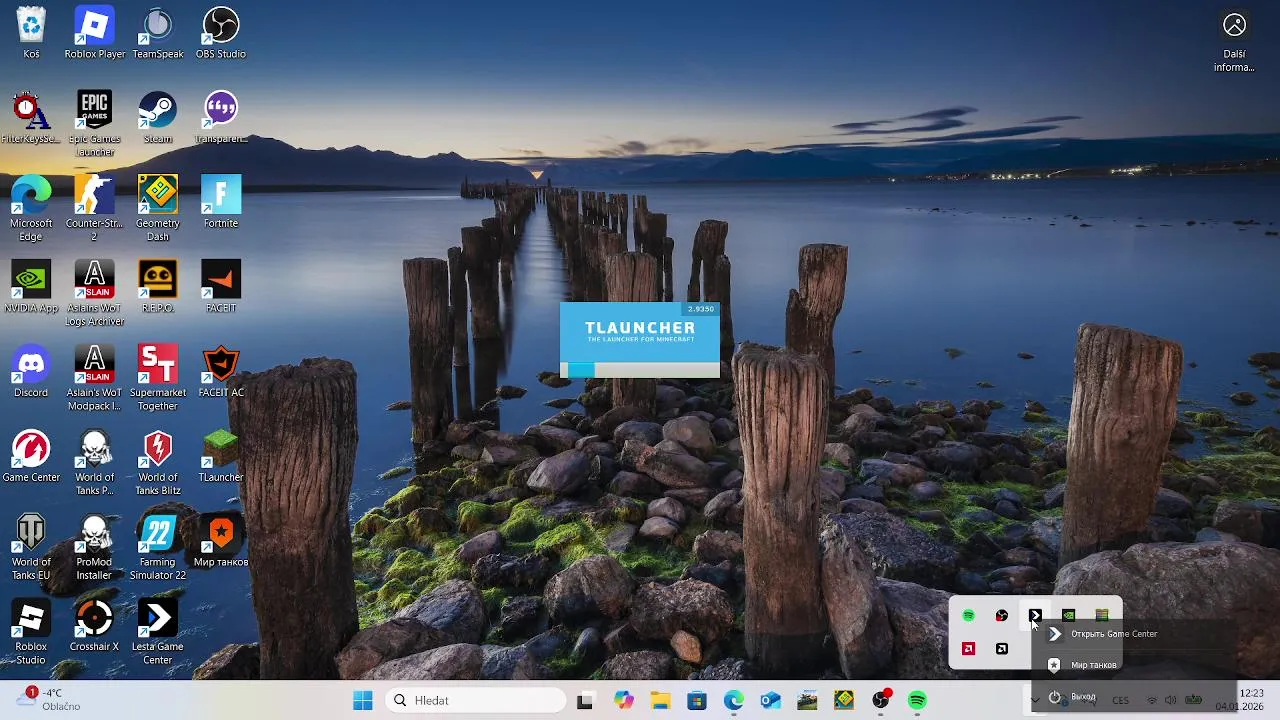Select the Epic Games Launcher shortcut
1280x720 pixels.
click(94, 124)
